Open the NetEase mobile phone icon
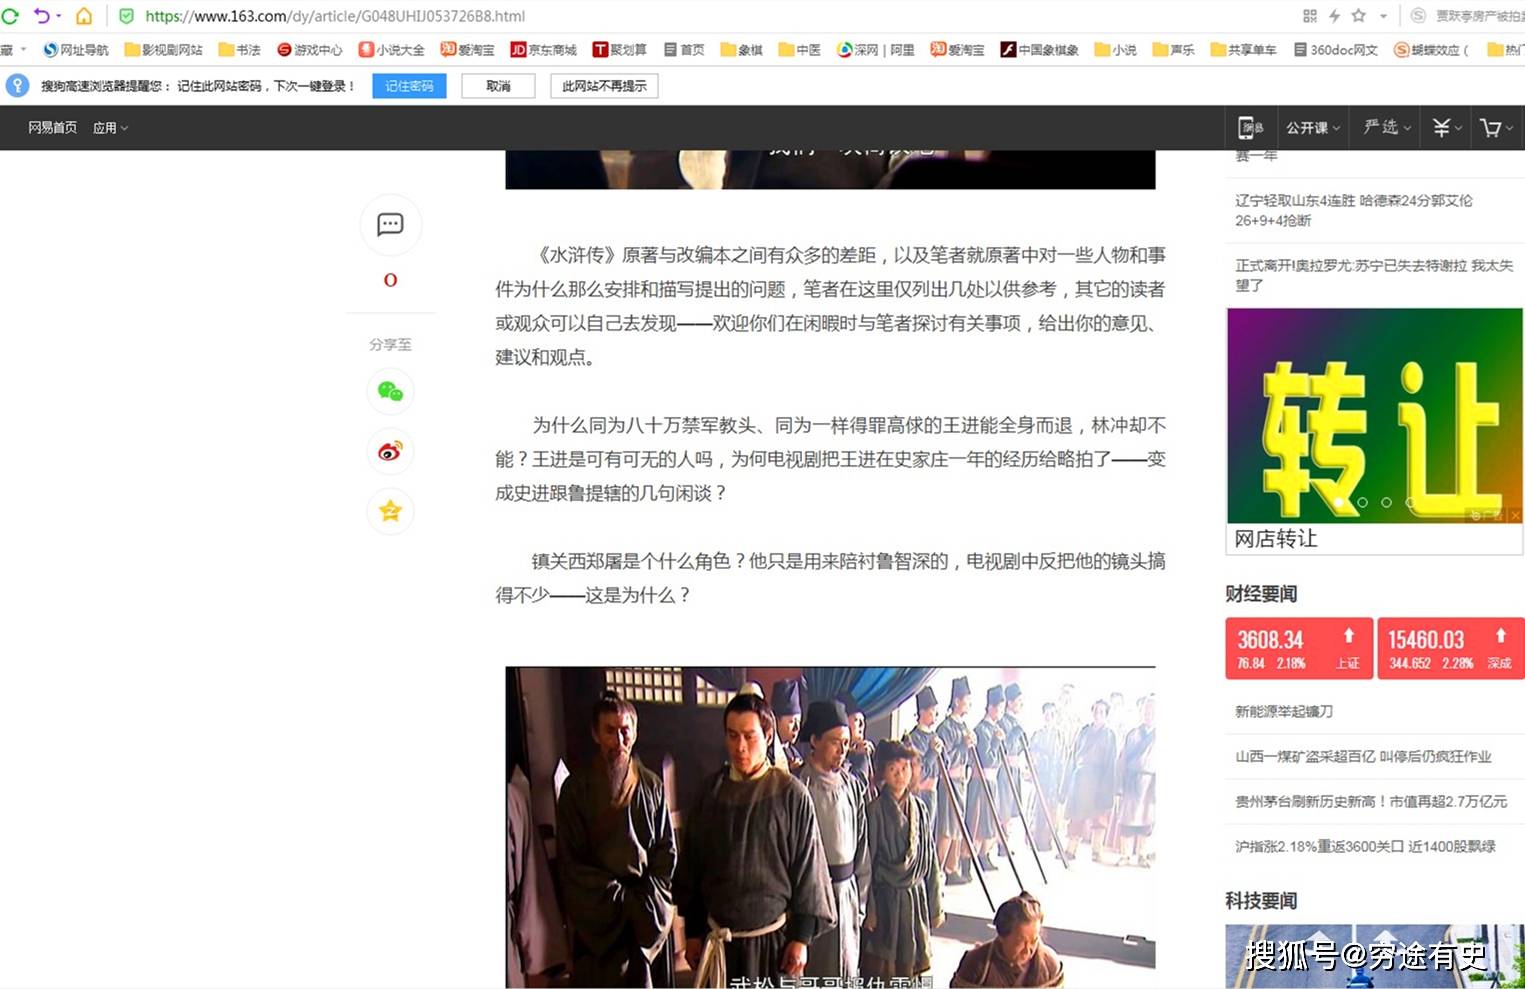 point(1250,128)
